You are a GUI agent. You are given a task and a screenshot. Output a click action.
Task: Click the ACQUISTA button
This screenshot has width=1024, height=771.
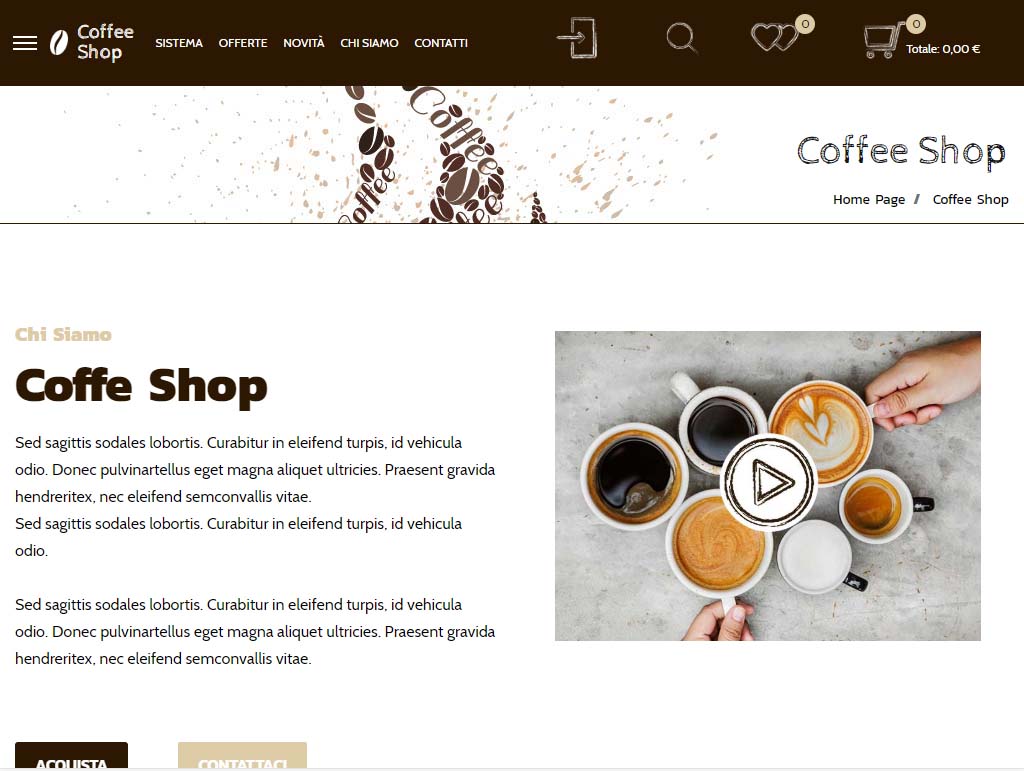[x=71, y=756]
